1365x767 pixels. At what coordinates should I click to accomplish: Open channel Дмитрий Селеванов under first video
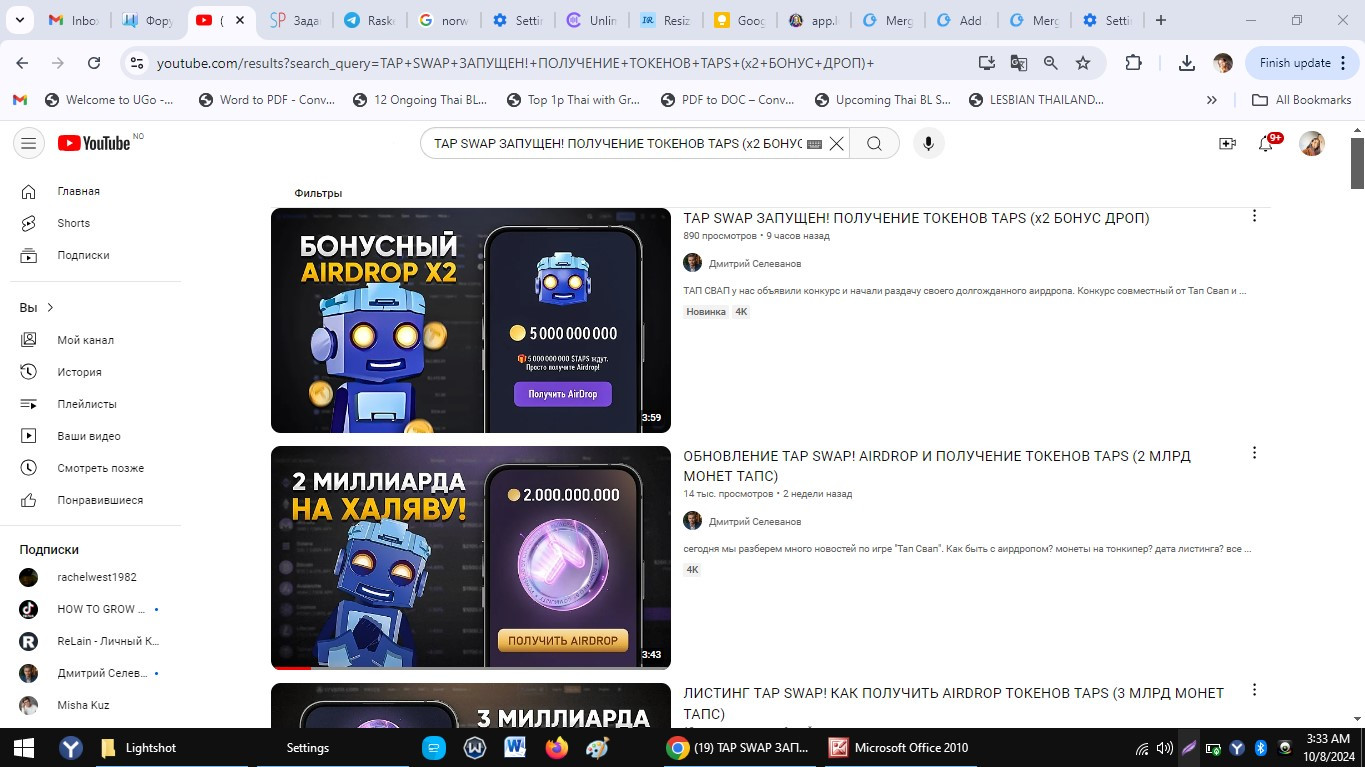click(754, 264)
